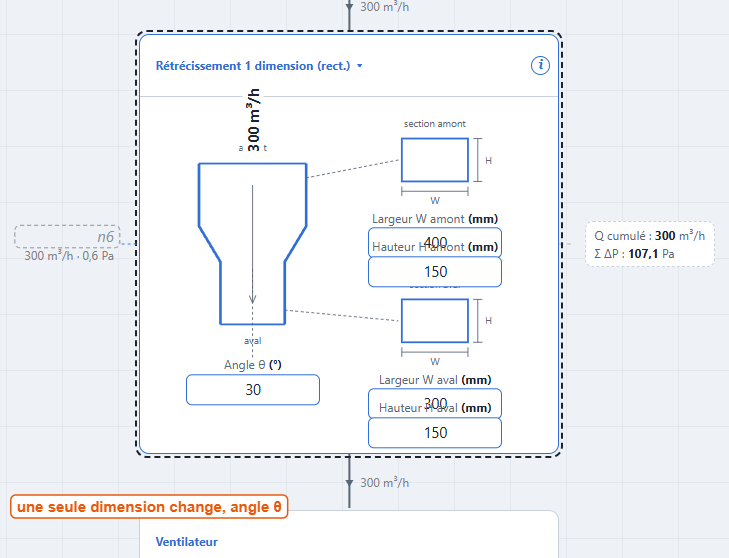Open the Ventilateur card below
This screenshot has height=558, width=729.
[349, 535]
